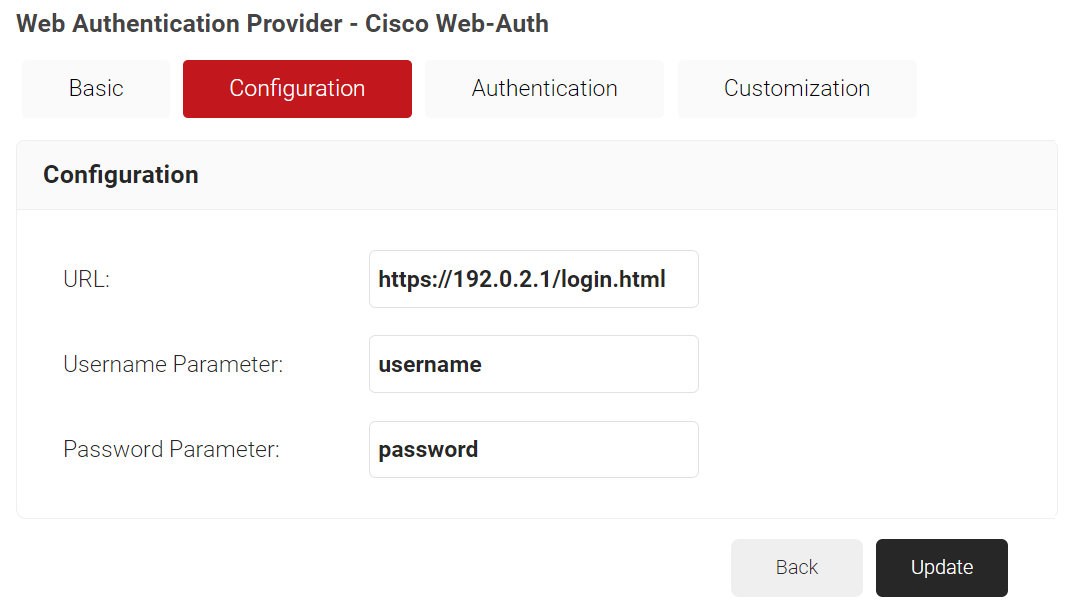Go to the Customization tab

pos(797,89)
